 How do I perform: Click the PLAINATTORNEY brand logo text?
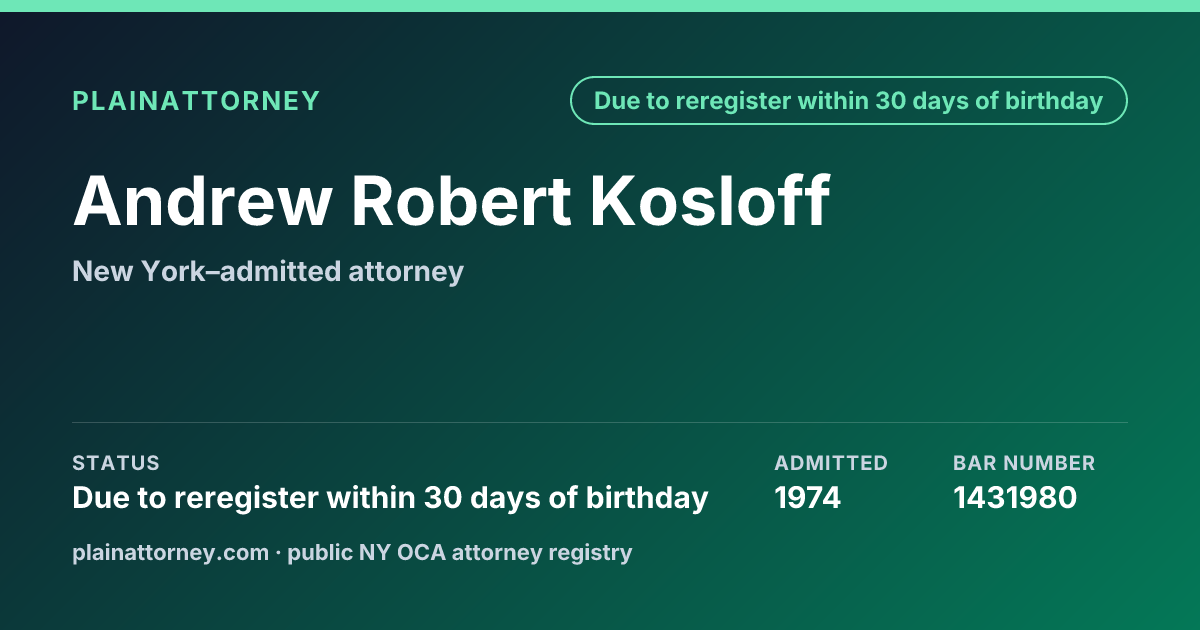pos(196,101)
